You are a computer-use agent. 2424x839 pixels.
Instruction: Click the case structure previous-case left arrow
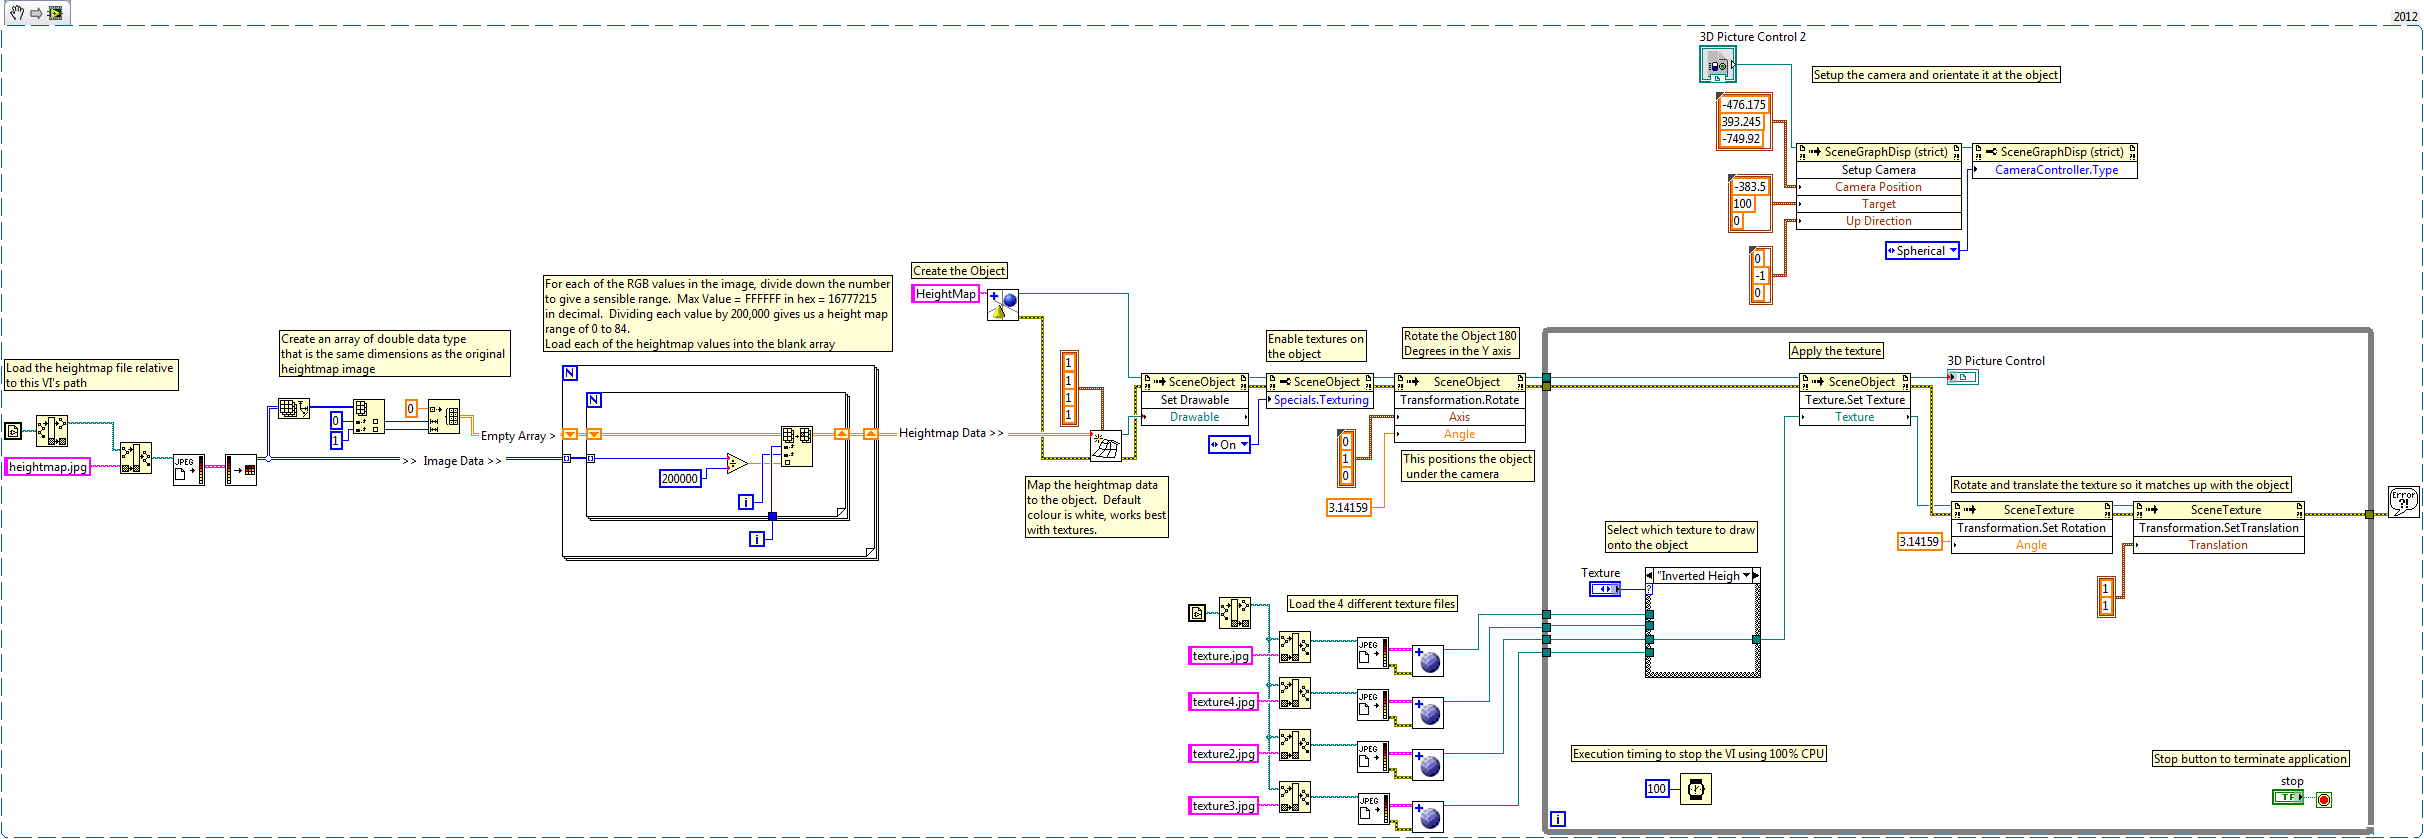click(1650, 576)
